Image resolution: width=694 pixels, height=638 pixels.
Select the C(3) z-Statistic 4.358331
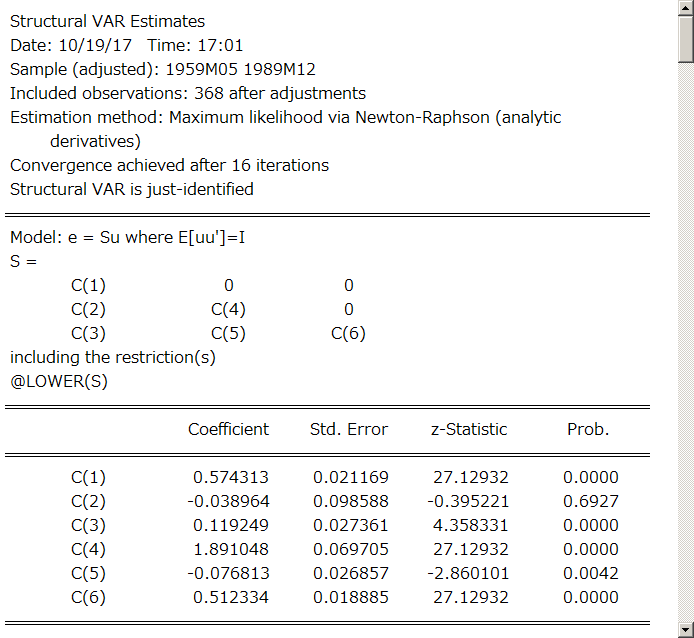470,525
